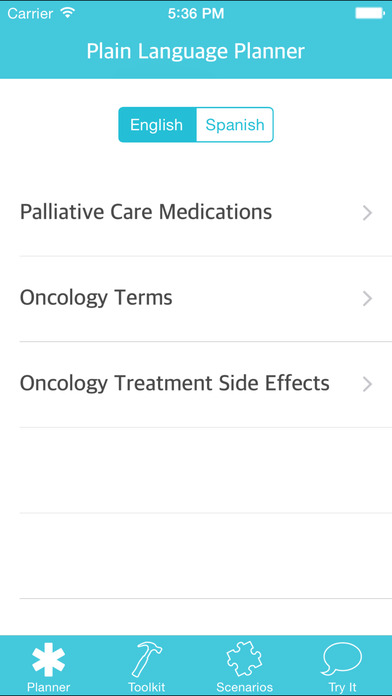Expand Palliative Care Medications chevron
This screenshot has width=392, height=696.
[367, 214]
